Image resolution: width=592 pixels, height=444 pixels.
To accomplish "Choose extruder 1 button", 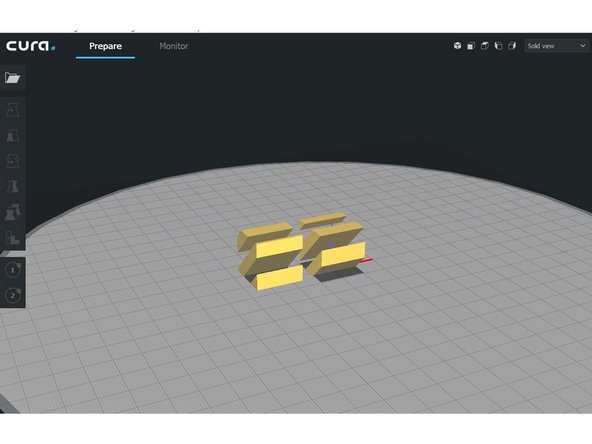I will [13, 270].
